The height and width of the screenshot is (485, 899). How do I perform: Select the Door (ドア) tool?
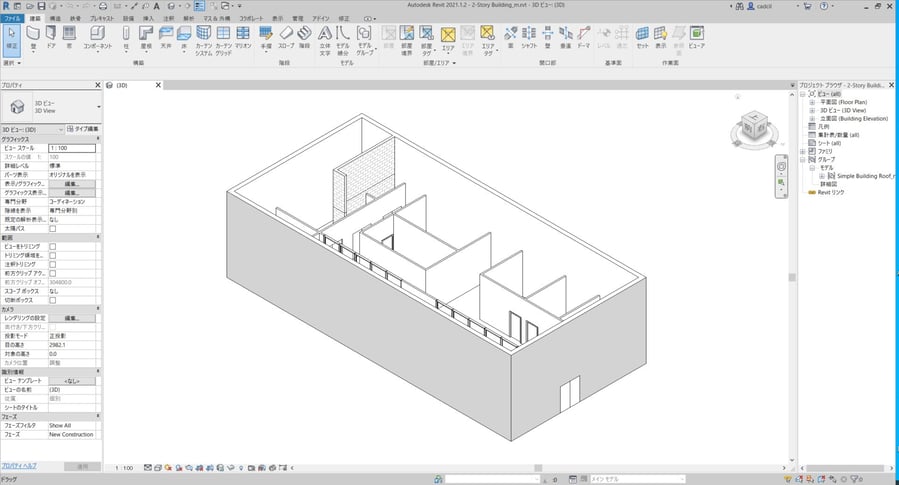coord(51,38)
